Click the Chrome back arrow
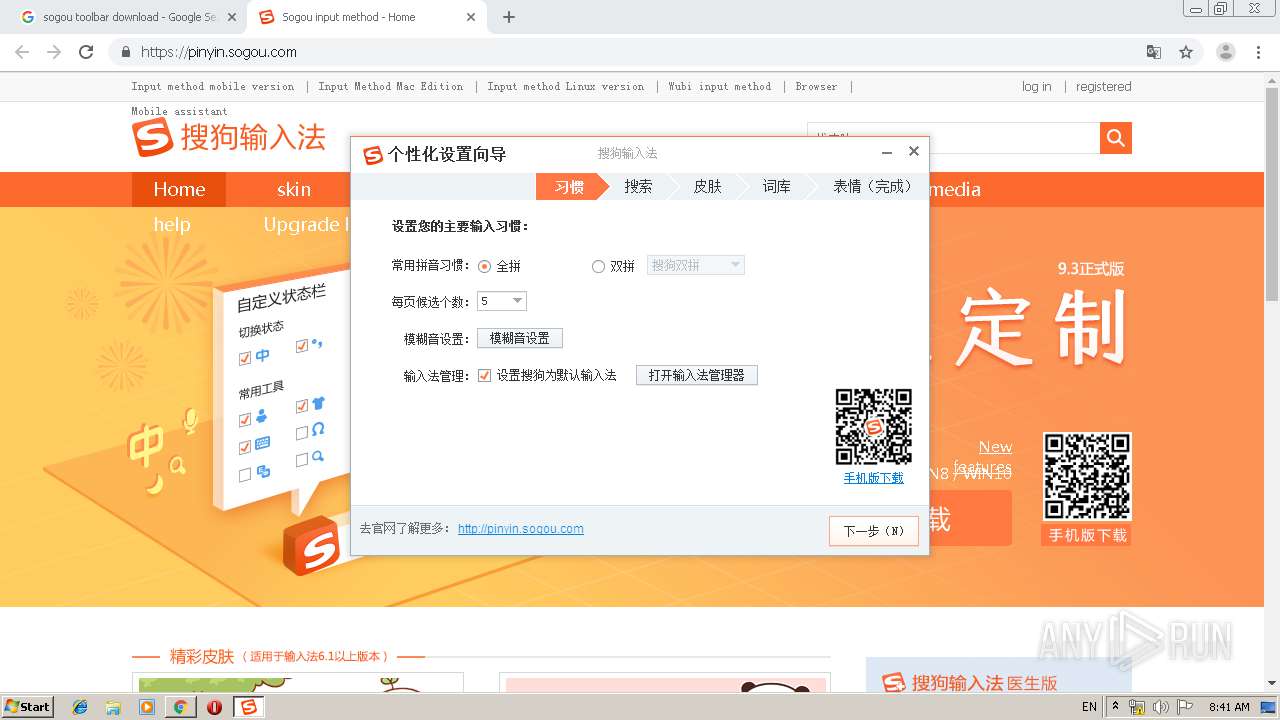 (22, 52)
